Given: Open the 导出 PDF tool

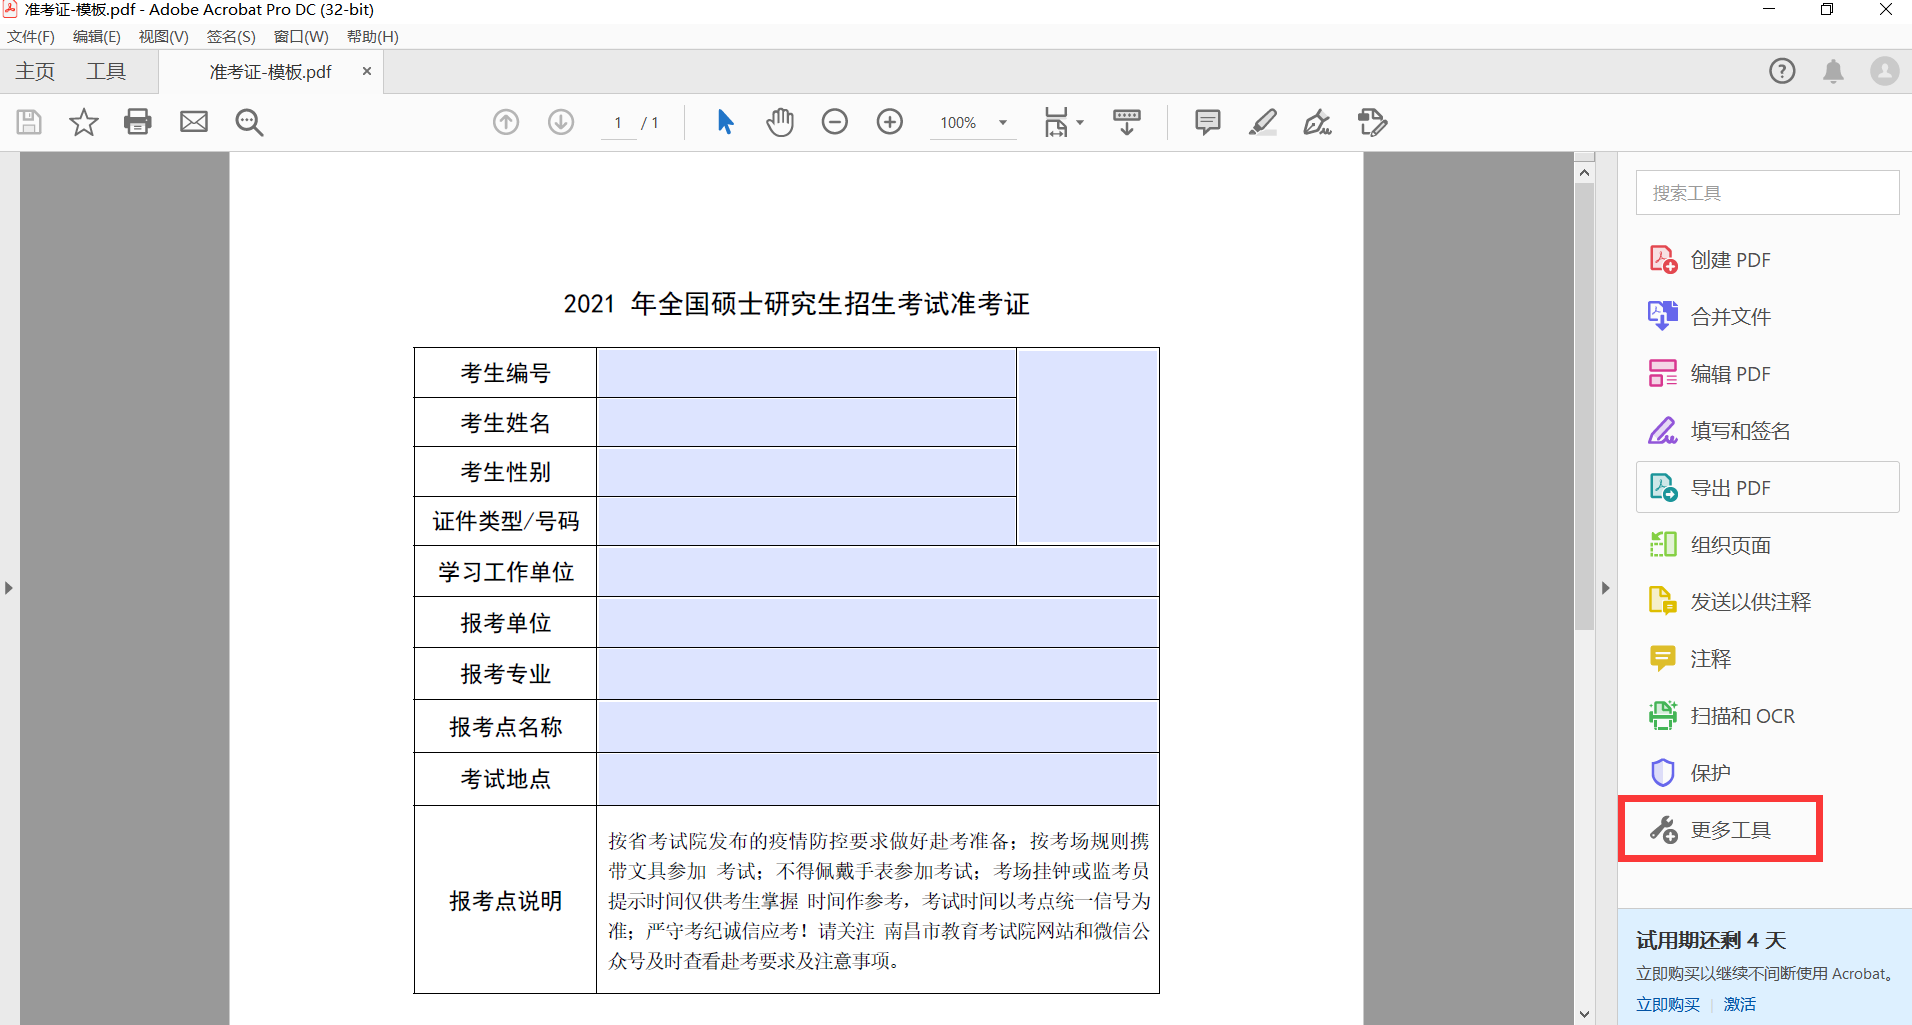Looking at the screenshot, I should coord(1767,488).
